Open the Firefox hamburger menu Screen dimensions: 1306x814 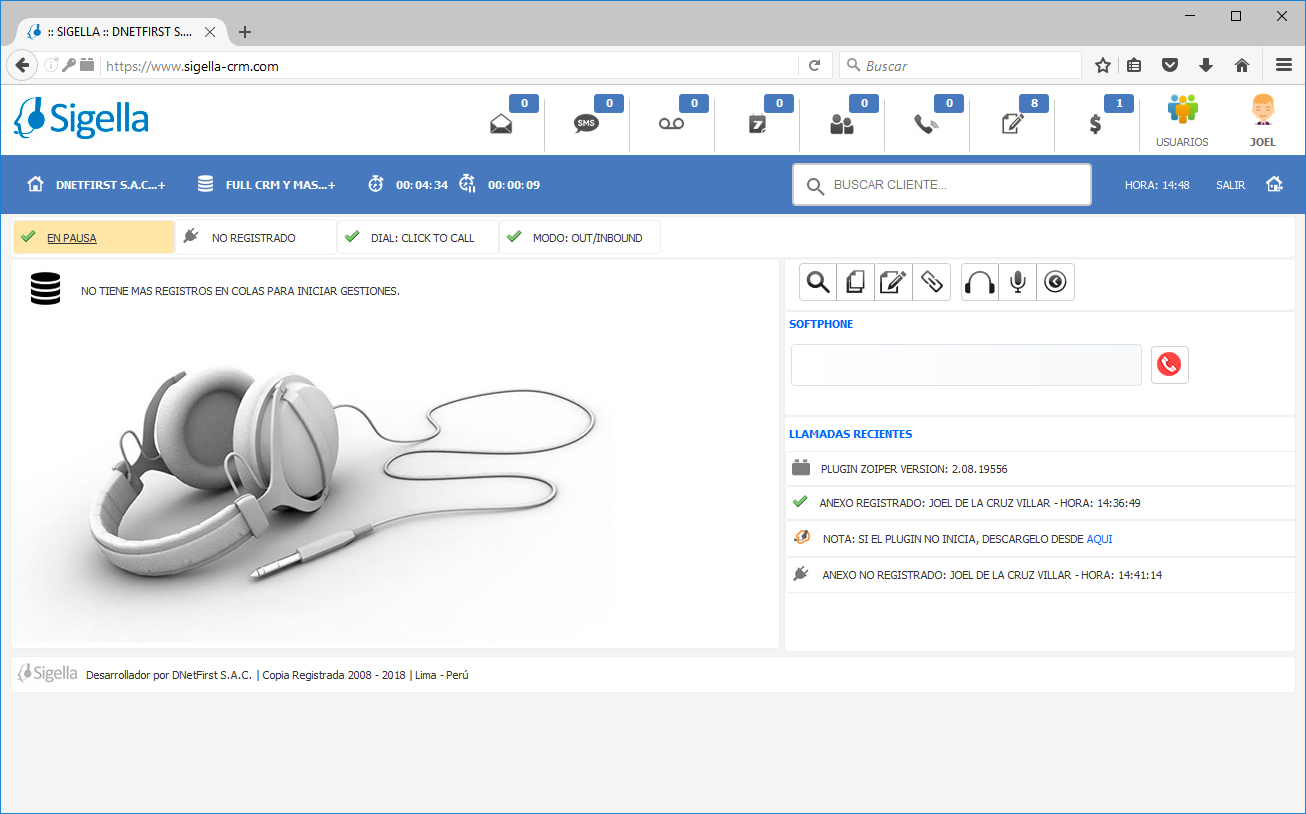pos(1284,65)
